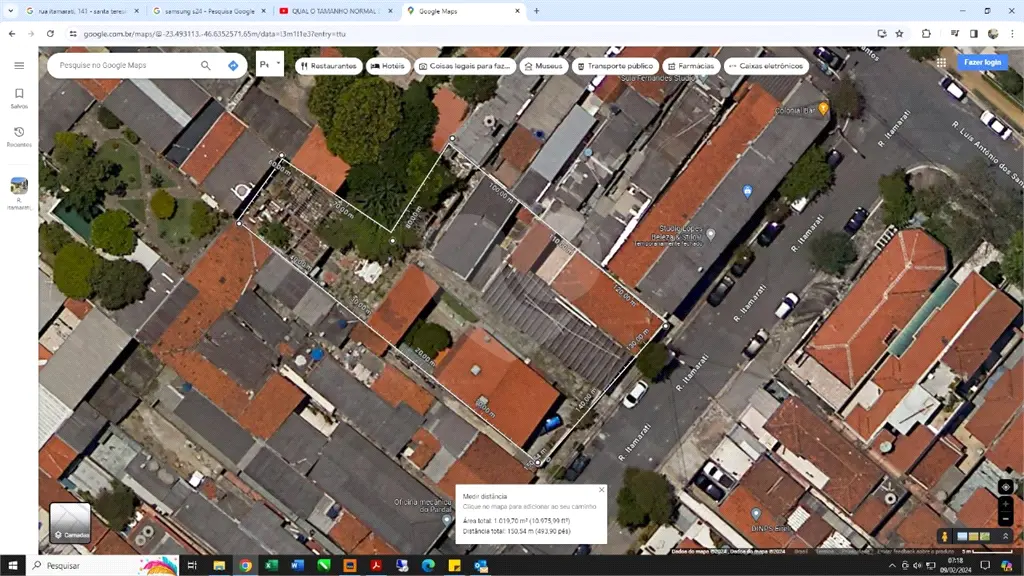The image size is (1024, 576).
Task: Zoom in on the map
Action: pos(1005,504)
